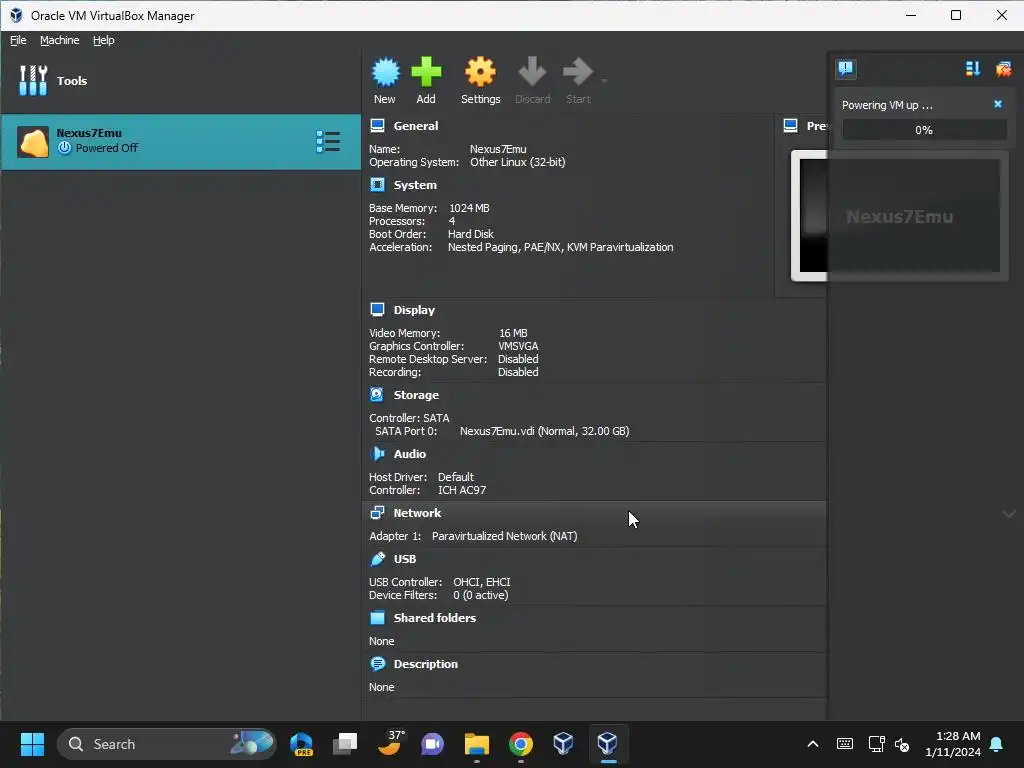Open the Machine menu
1024x768 pixels.
click(x=59, y=40)
